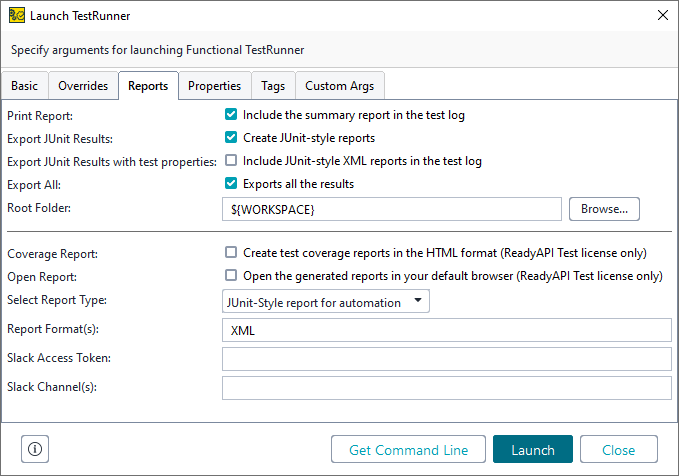Select the Reports tab
The width and height of the screenshot is (679, 476).
click(148, 86)
